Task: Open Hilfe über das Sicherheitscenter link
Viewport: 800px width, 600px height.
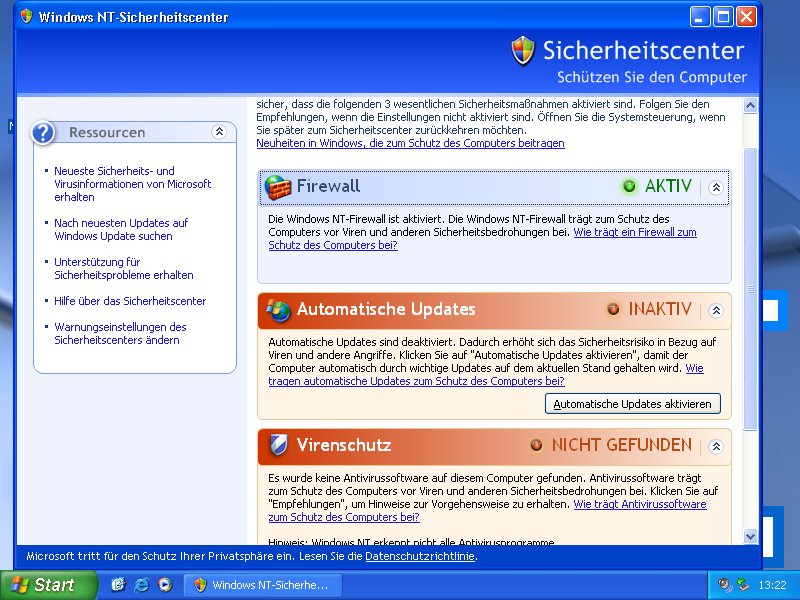Action: tap(130, 301)
